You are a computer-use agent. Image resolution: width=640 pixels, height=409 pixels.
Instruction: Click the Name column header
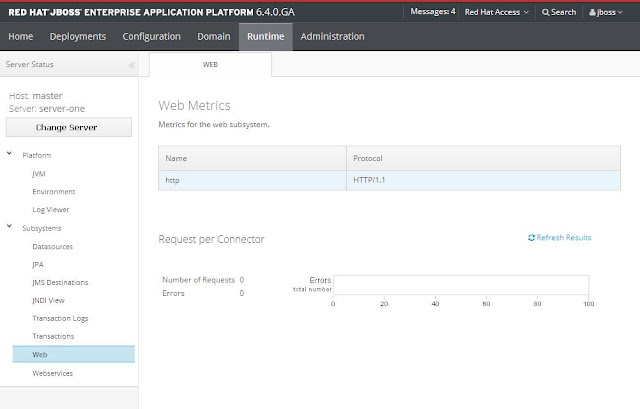(252, 158)
